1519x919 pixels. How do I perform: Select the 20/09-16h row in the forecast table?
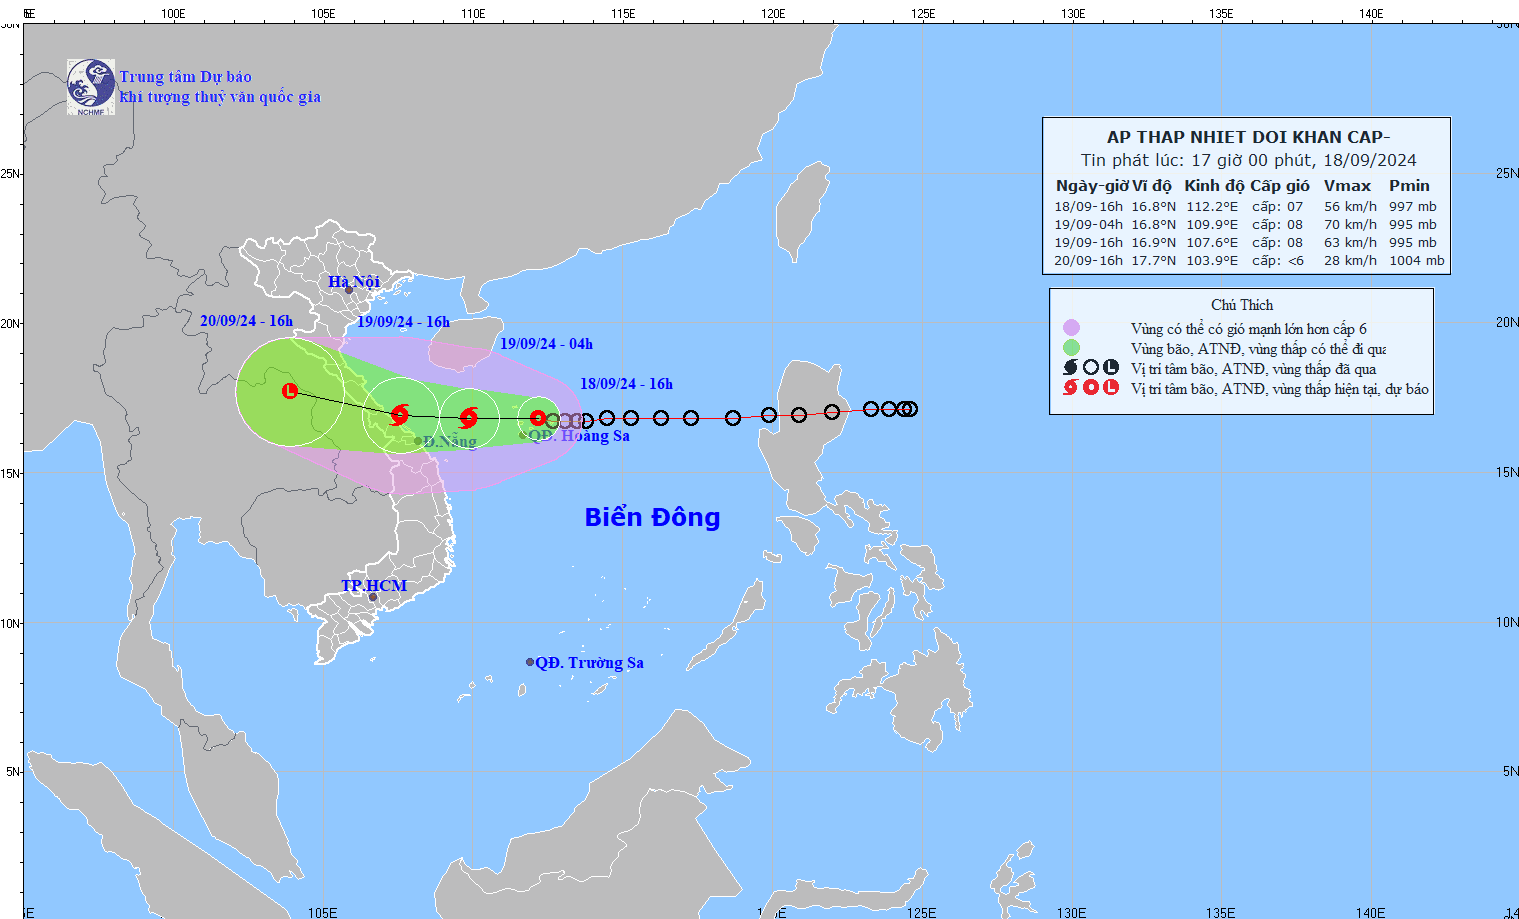coord(1248,261)
